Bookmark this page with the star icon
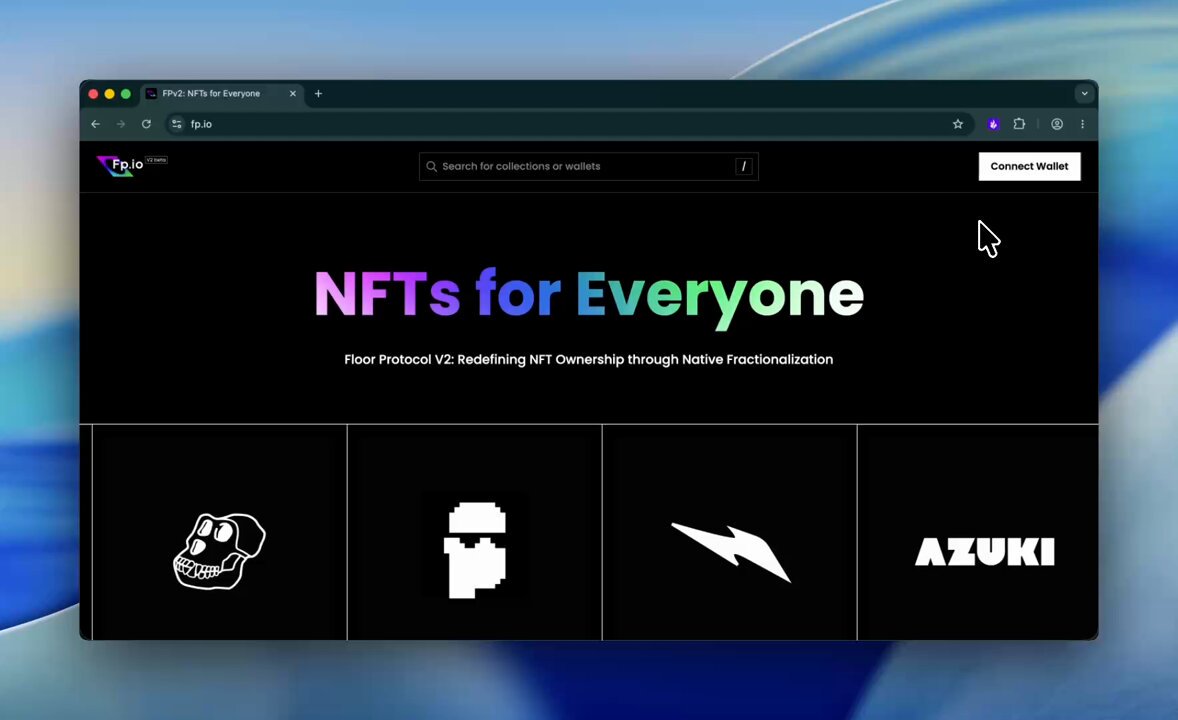This screenshot has height=720, width=1178. click(958, 124)
